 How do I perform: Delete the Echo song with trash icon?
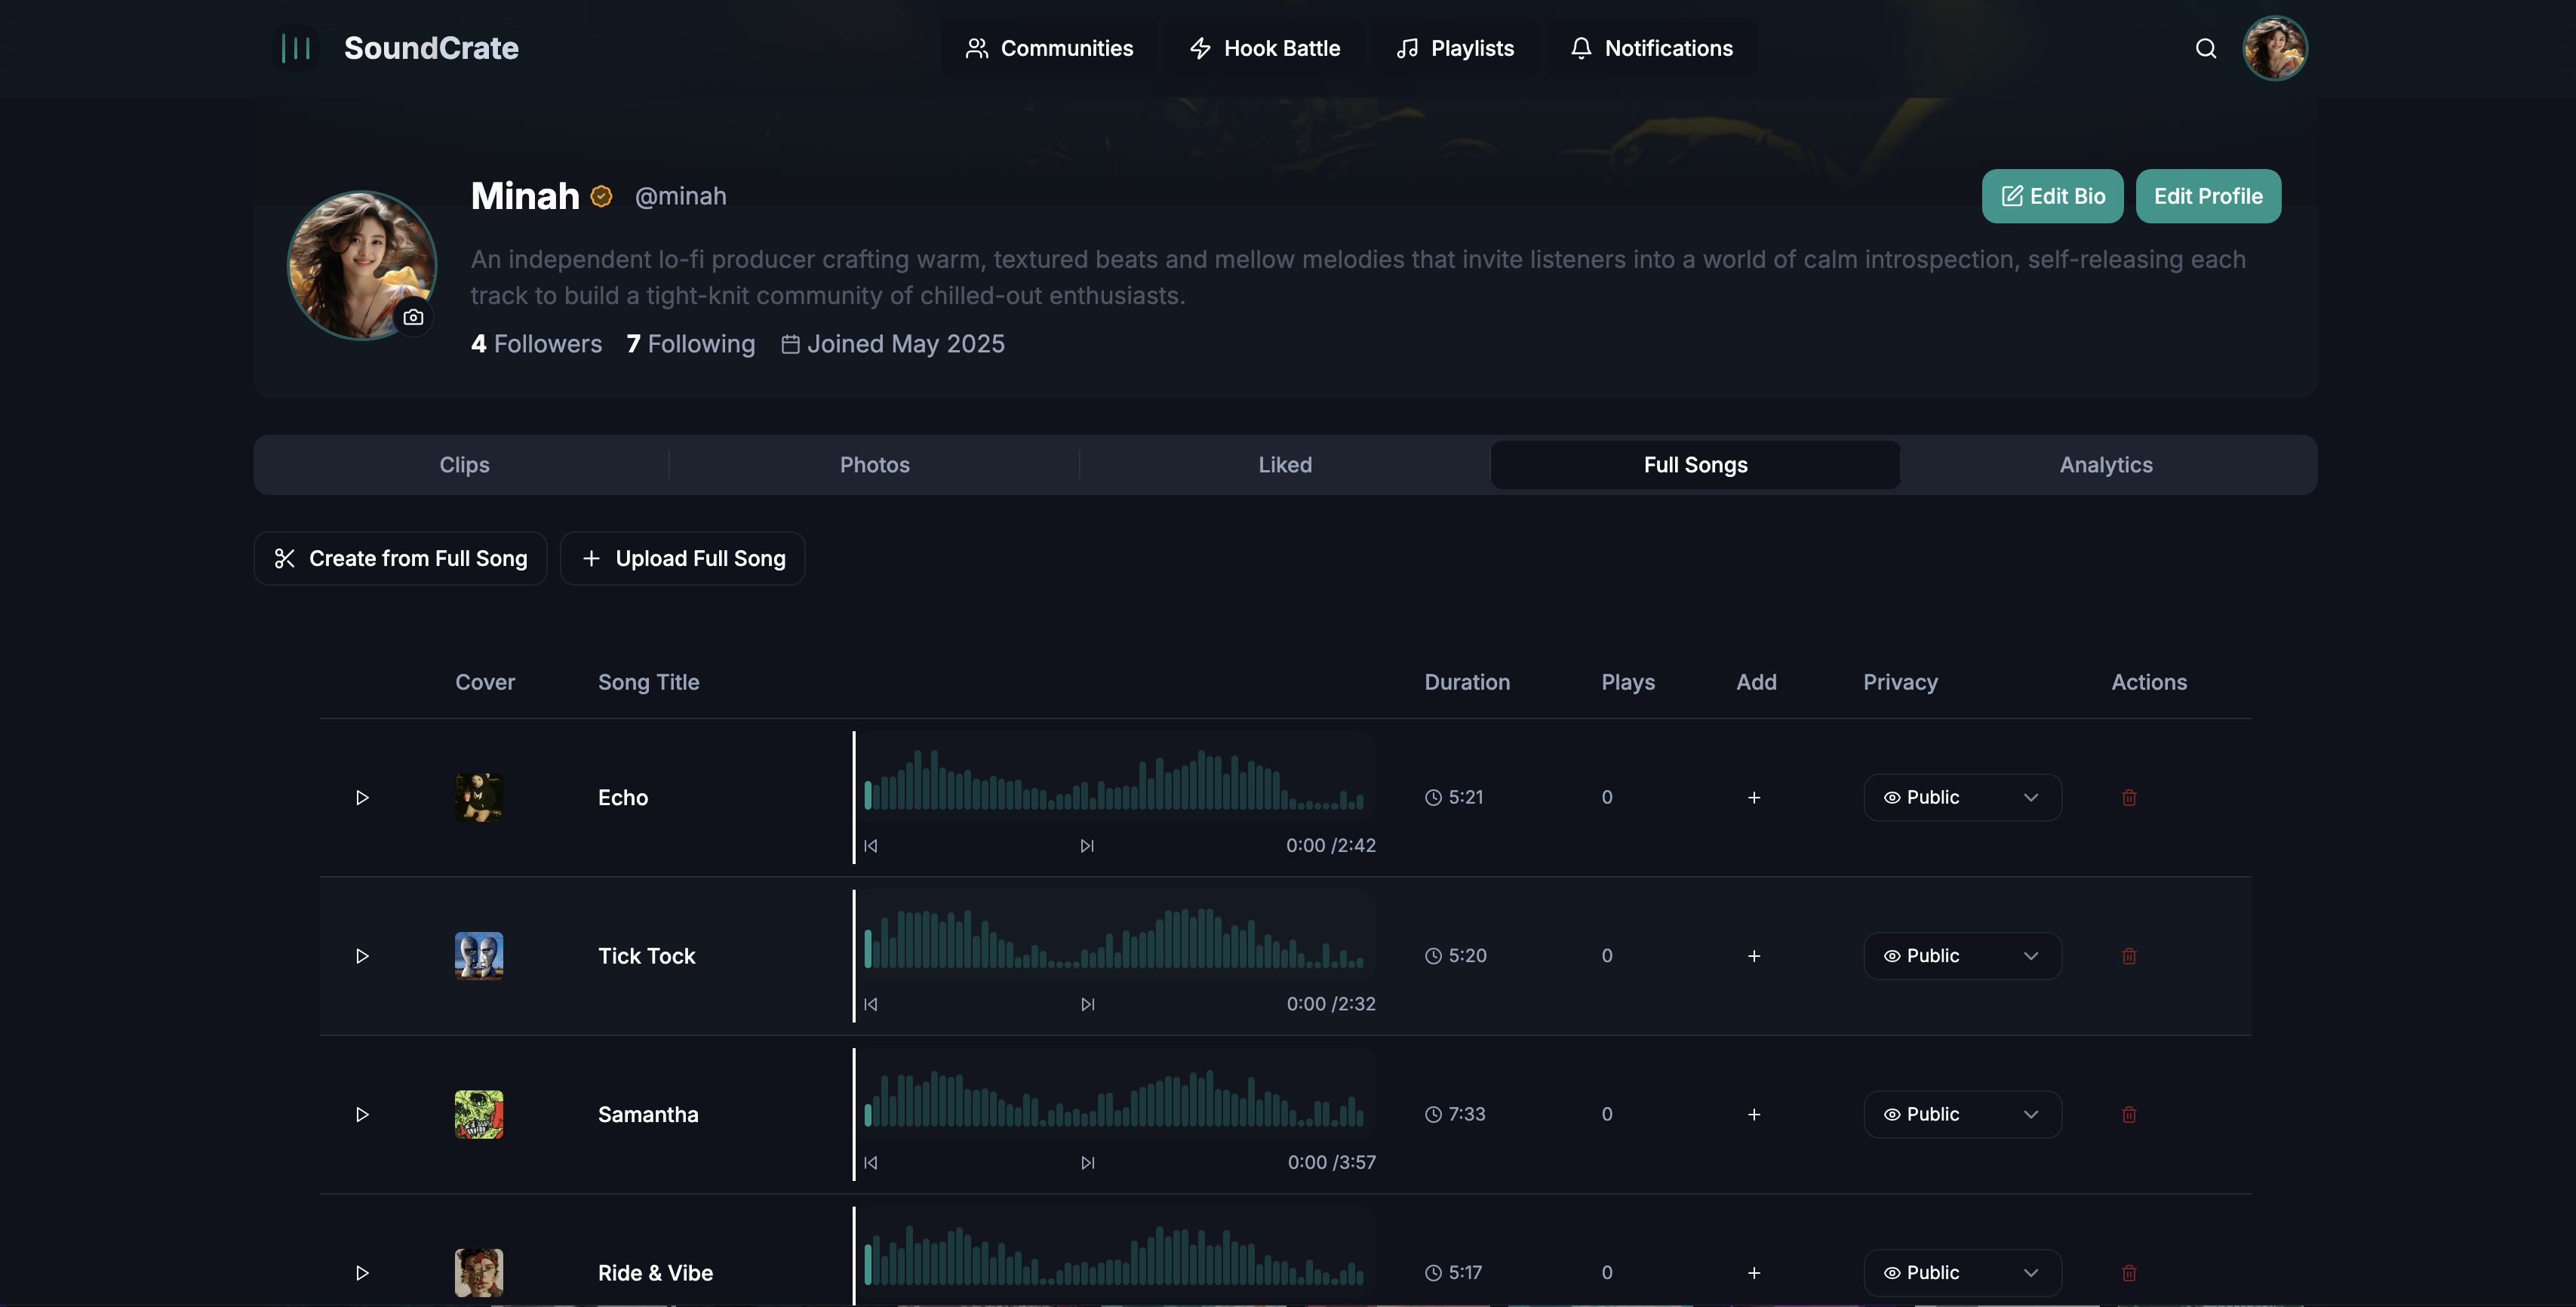(x=2129, y=797)
